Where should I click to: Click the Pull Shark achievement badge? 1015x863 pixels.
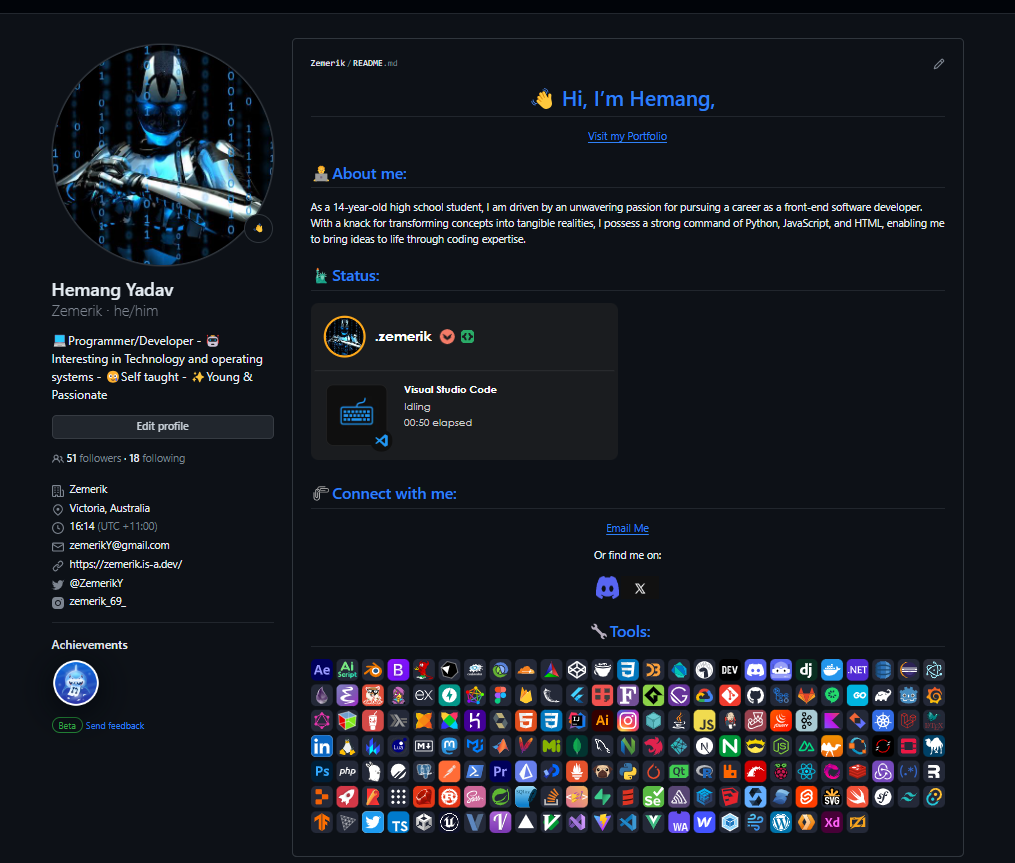75,682
